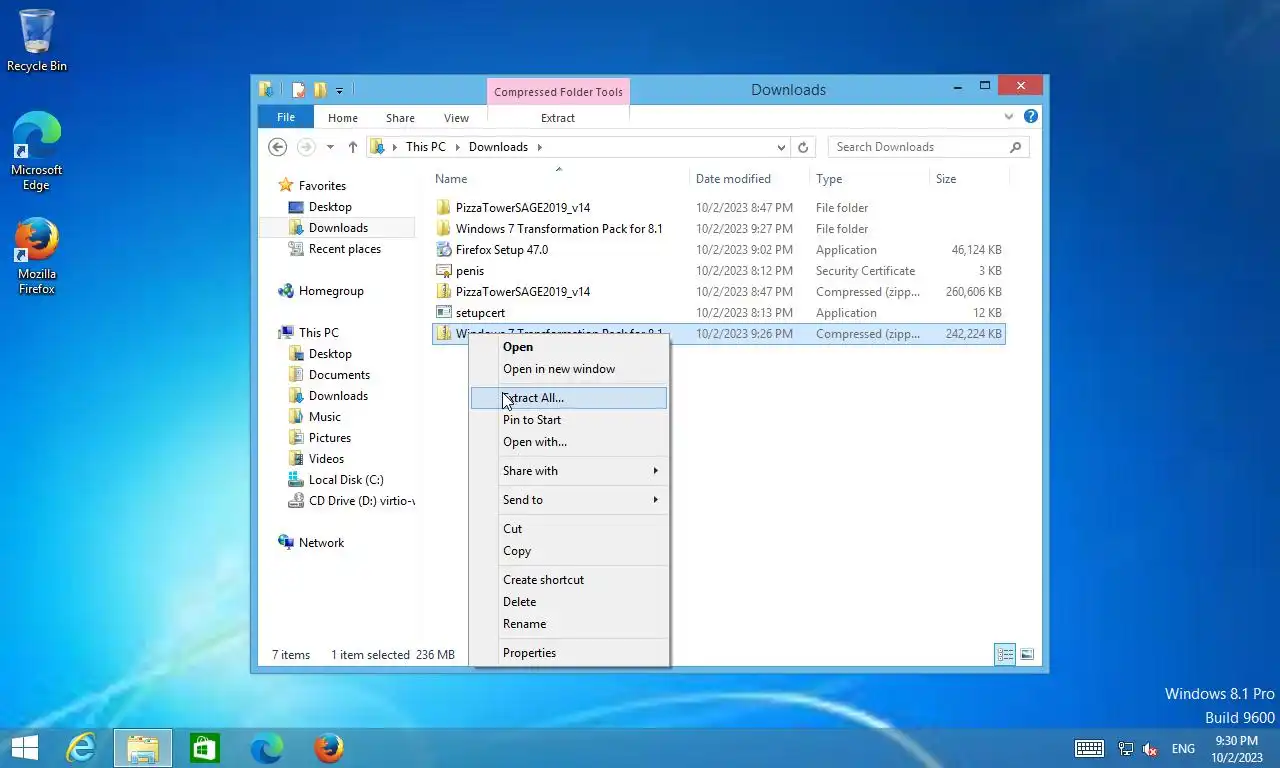Select Firefox Setup 47.0 file icon
This screenshot has height=768, width=1280.
[x=444, y=250]
